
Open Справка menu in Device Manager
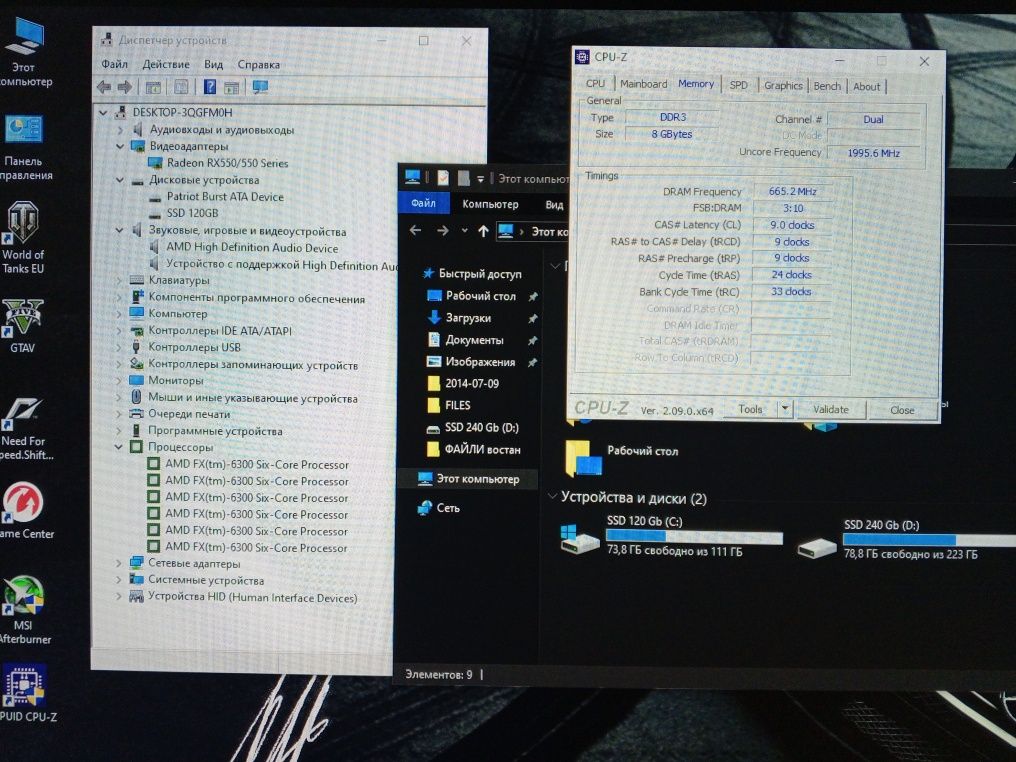(x=259, y=64)
